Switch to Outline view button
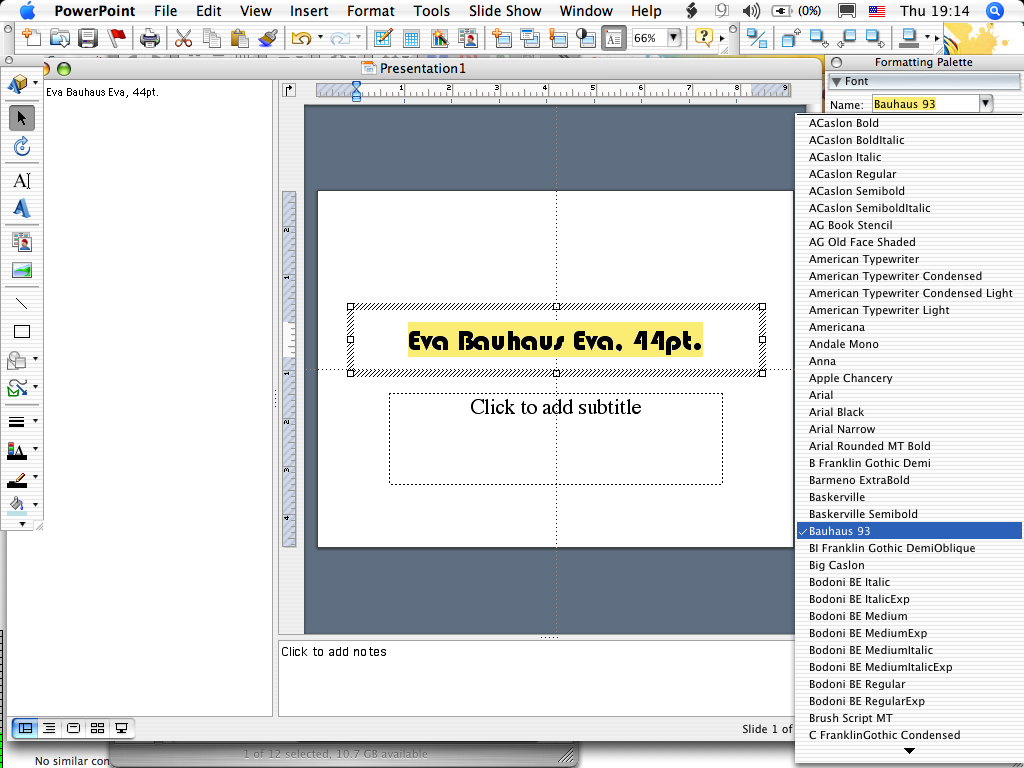The width and height of the screenshot is (1024, 768). click(x=50, y=728)
